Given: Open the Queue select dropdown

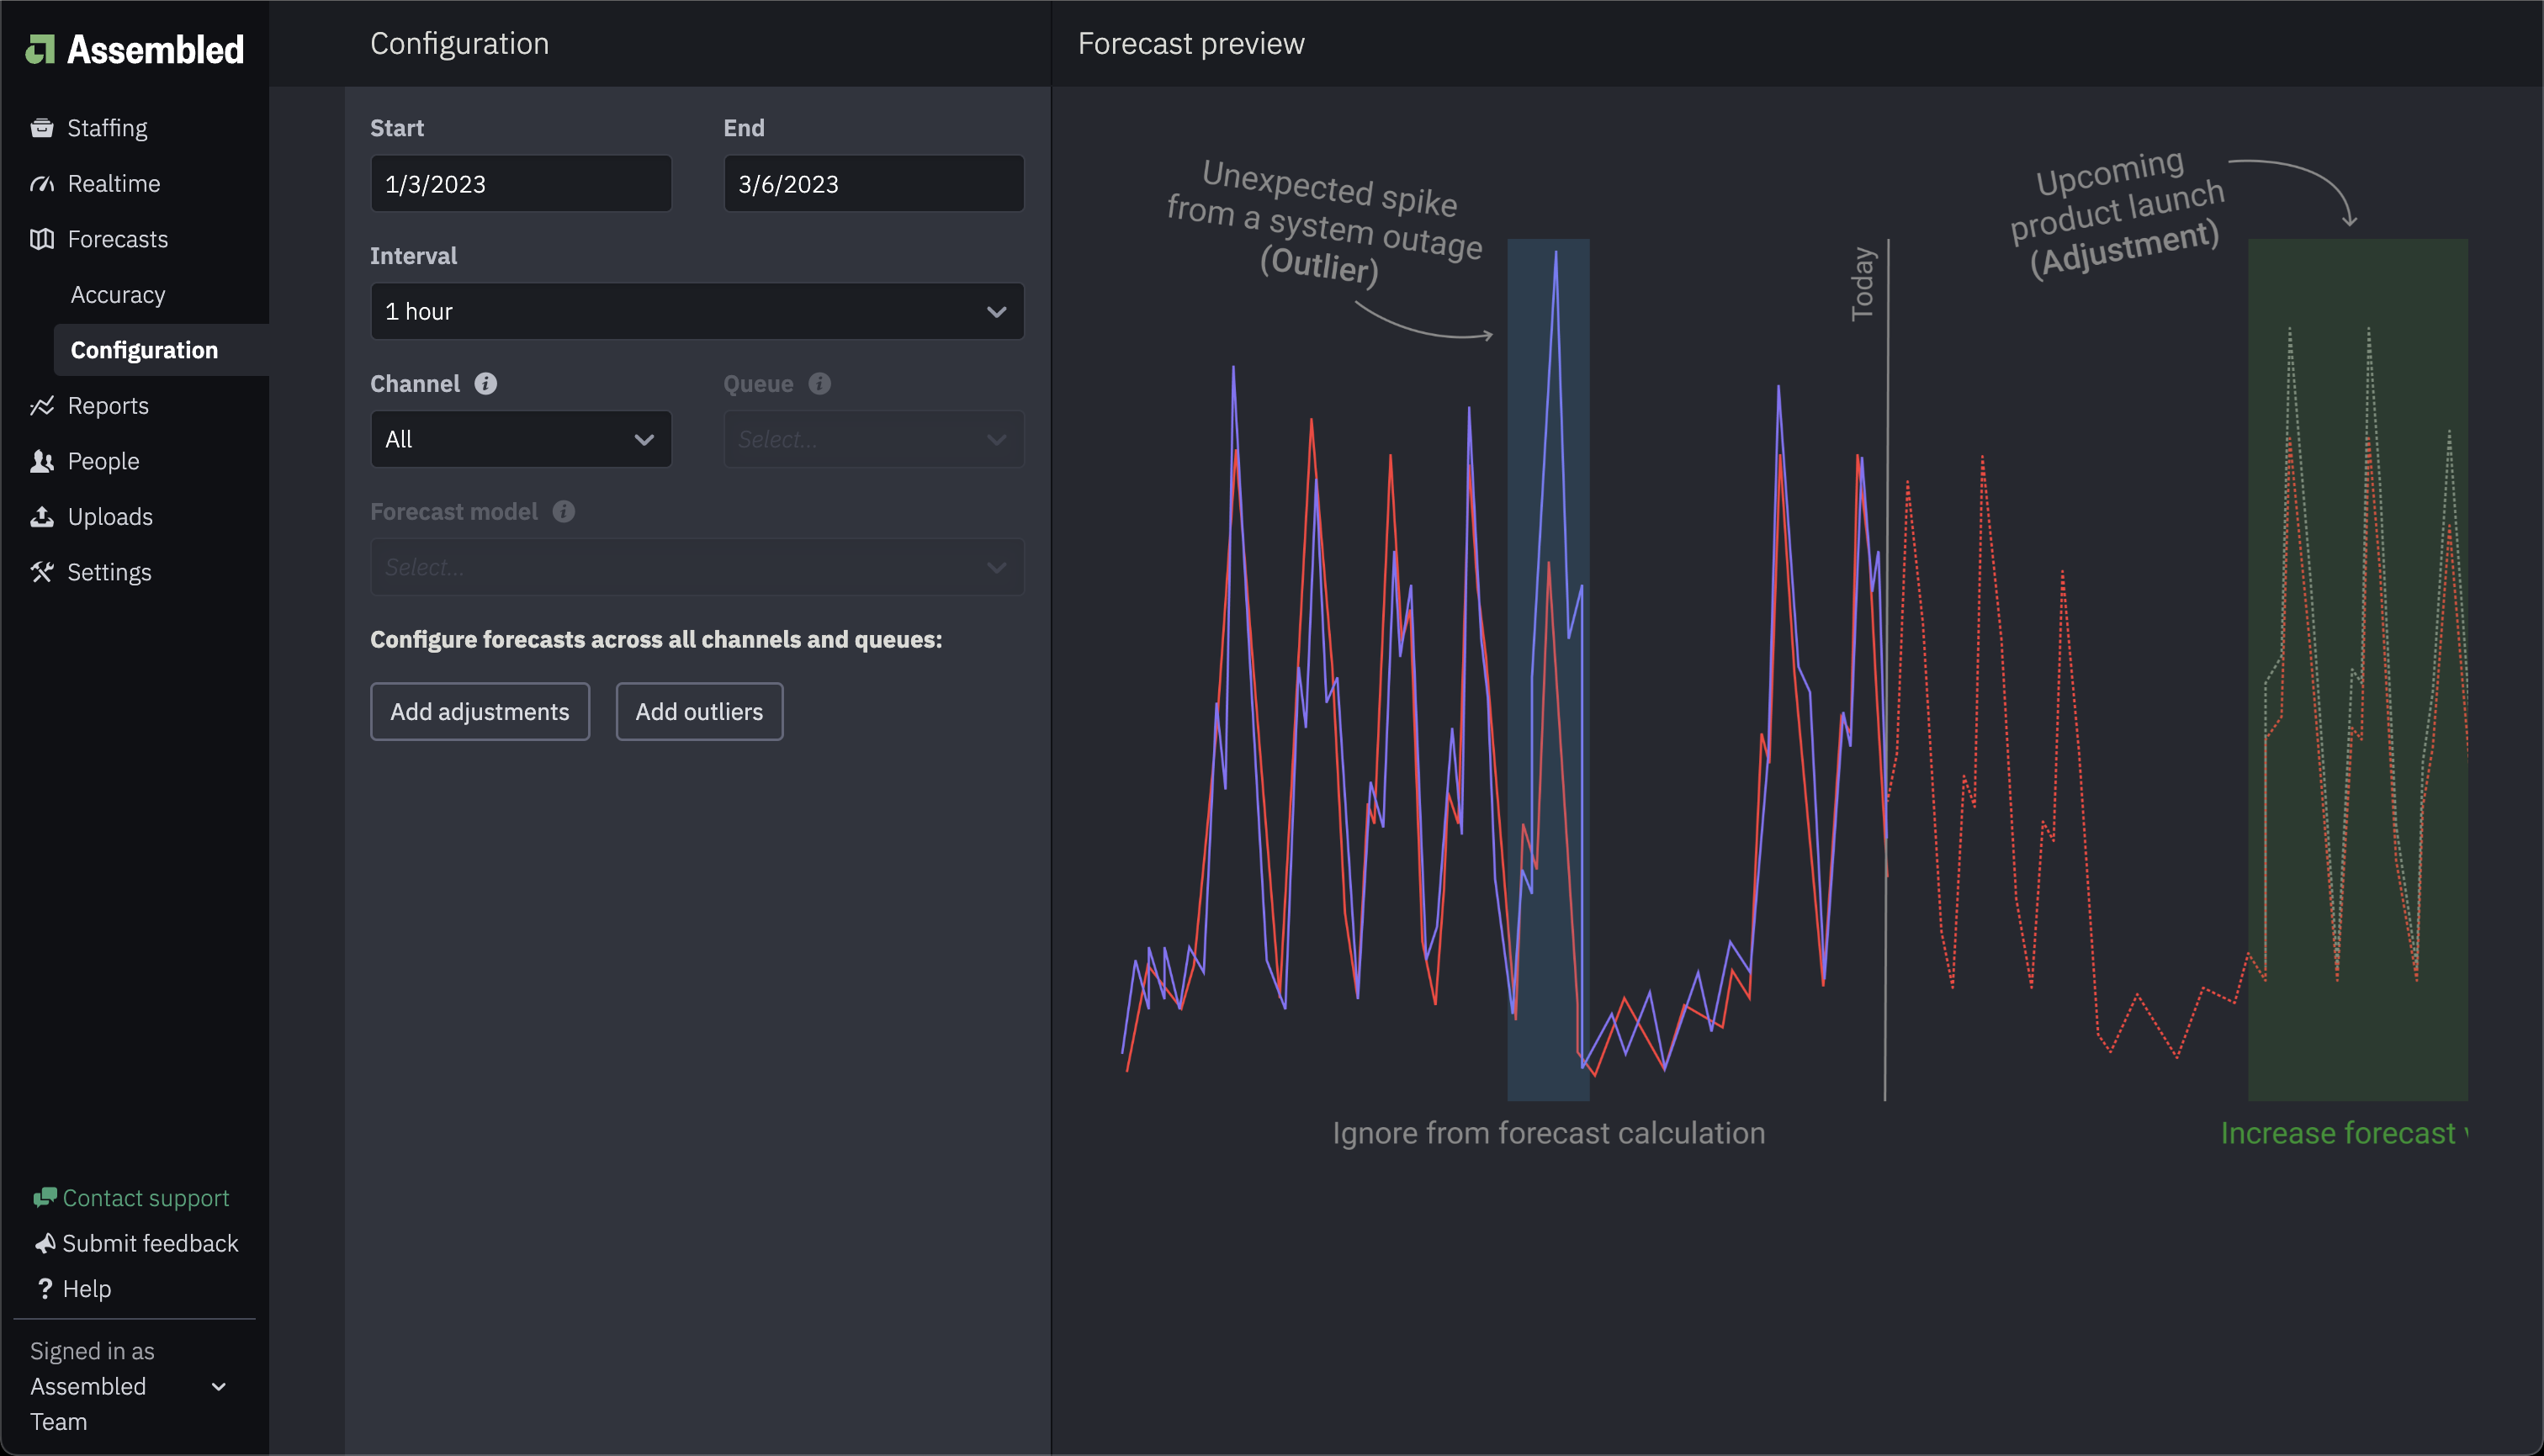Looking at the screenshot, I should tap(874, 439).
